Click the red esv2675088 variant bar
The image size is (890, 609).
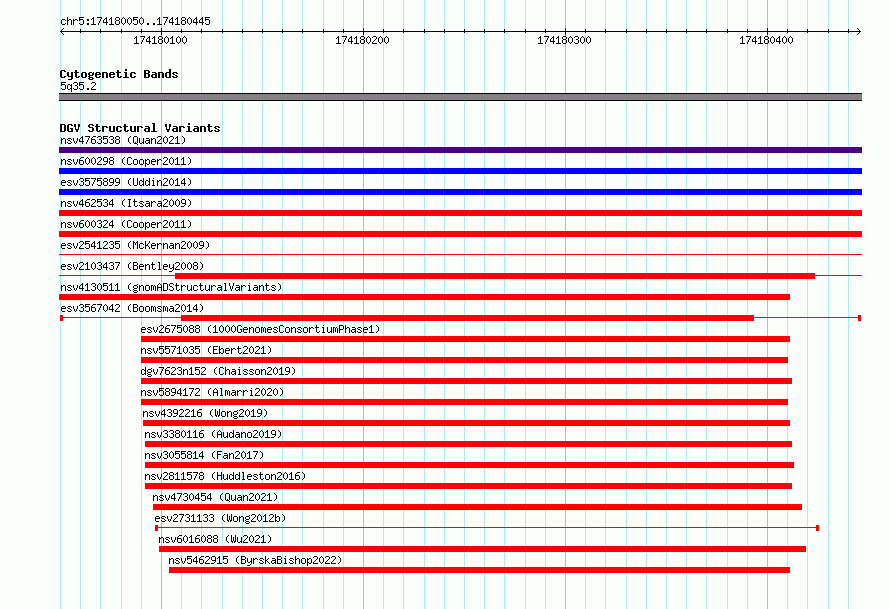[465, 339]
